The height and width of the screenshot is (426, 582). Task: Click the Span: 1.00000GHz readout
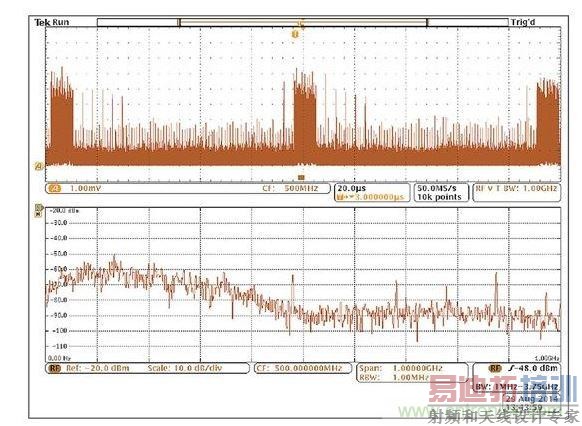[401, 368]
